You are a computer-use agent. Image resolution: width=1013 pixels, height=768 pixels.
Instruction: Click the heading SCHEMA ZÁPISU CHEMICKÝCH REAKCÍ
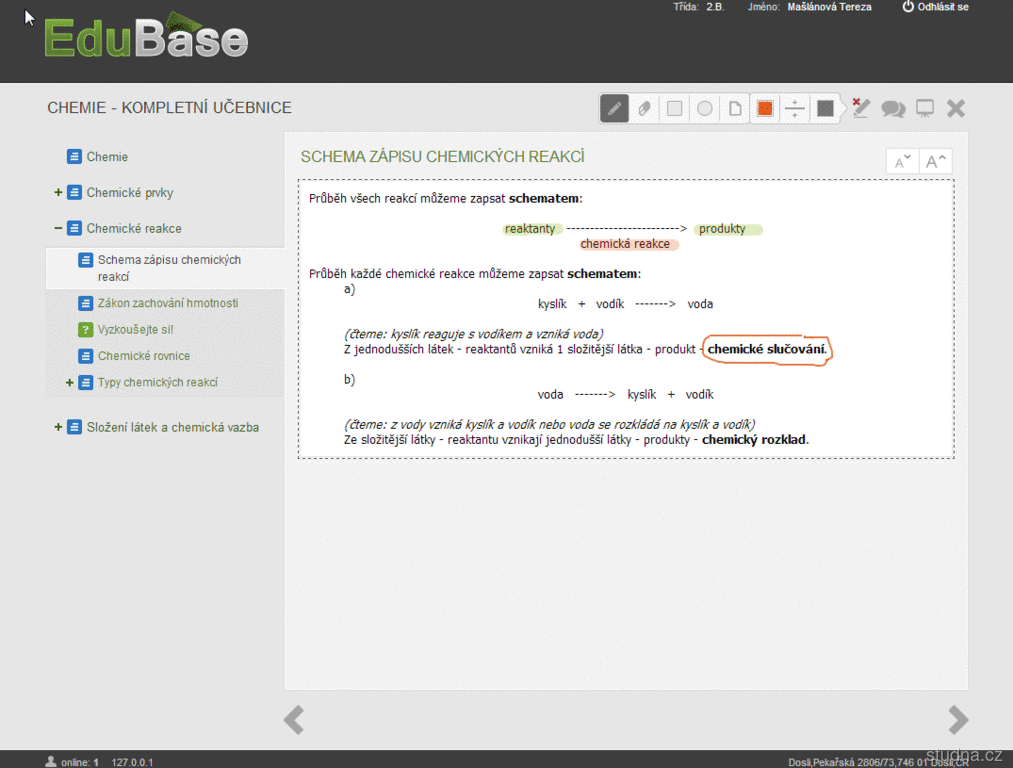(443, 157)
